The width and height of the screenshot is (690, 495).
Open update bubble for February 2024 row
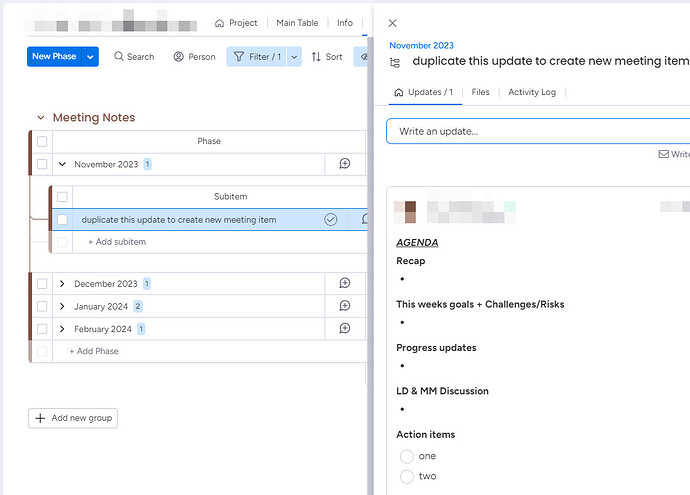[x=345, y=328]
